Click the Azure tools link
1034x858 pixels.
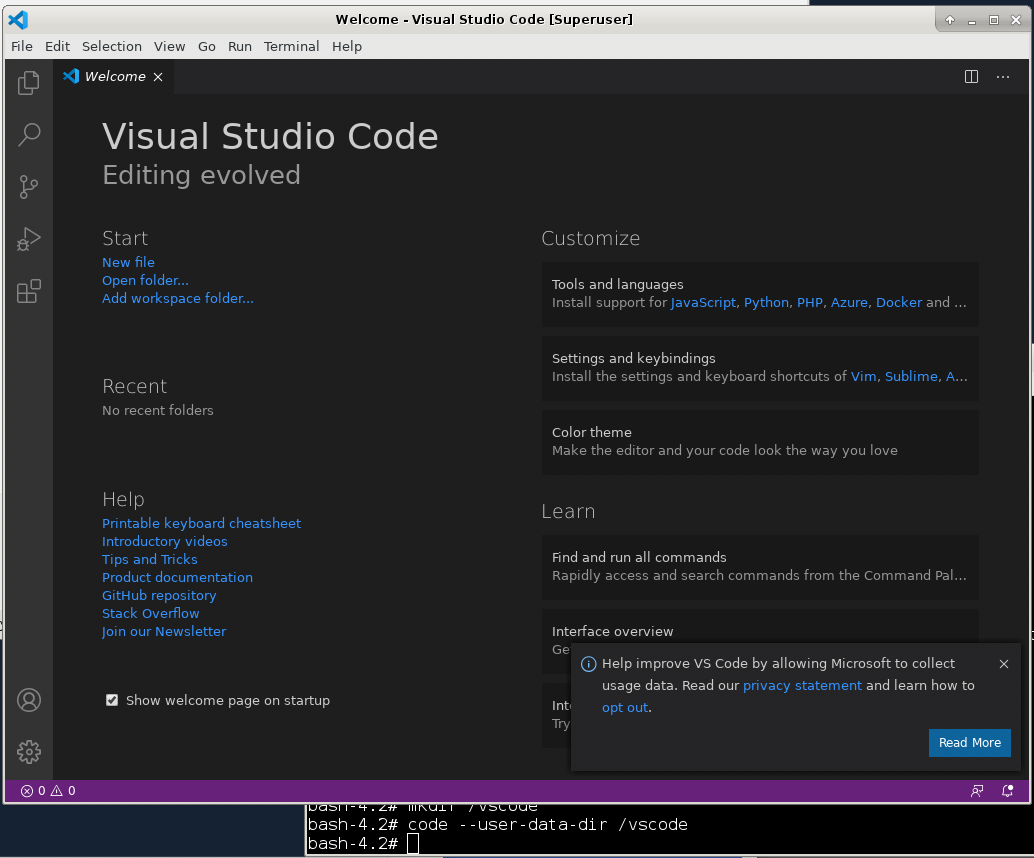coord(849,303)
